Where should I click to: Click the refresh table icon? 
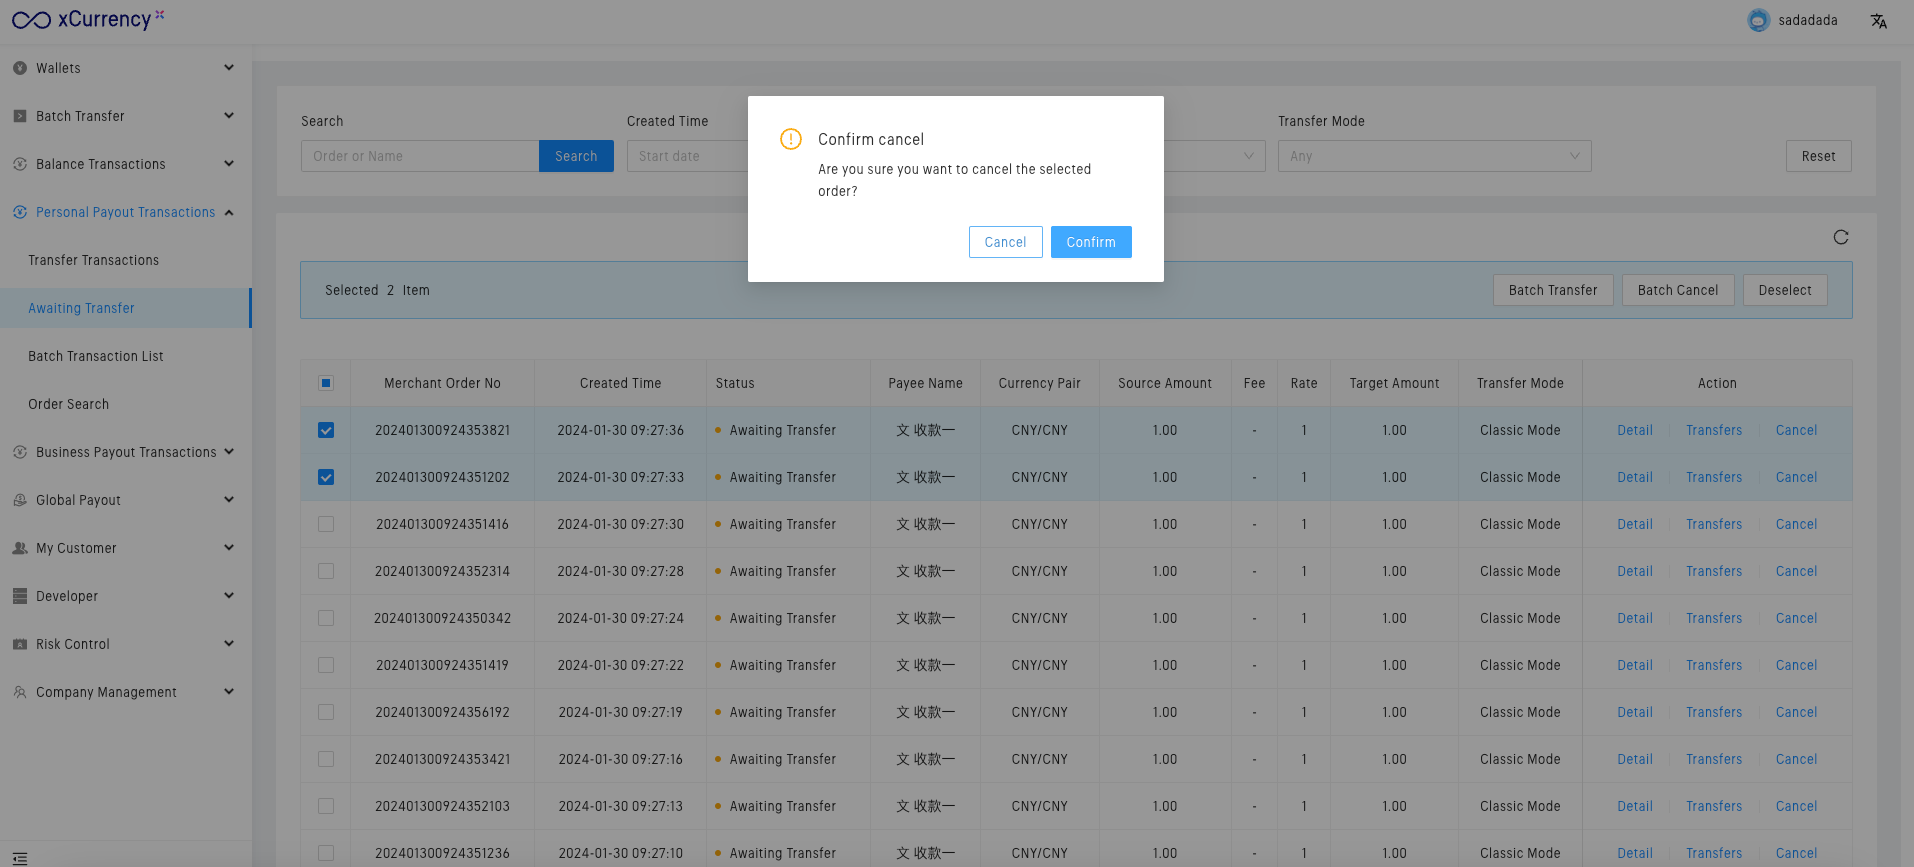[1840, 237]
